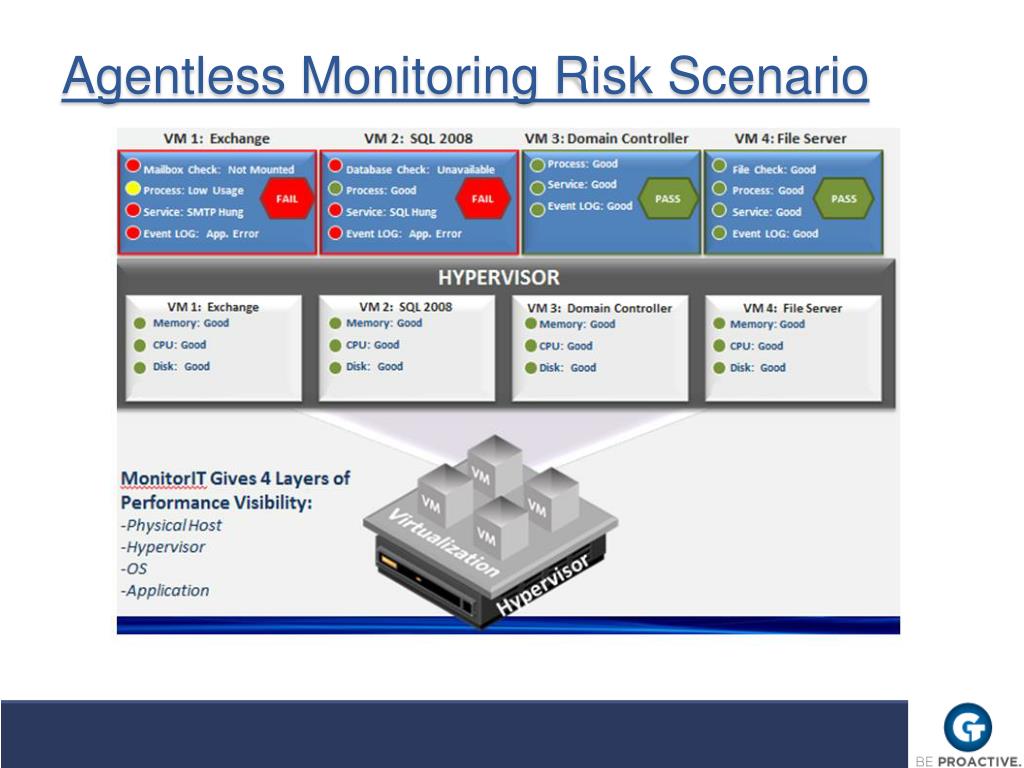
Task: Click the red dot beside Mailbox Check: Not Mounted
Action: (x=133, y=167)
